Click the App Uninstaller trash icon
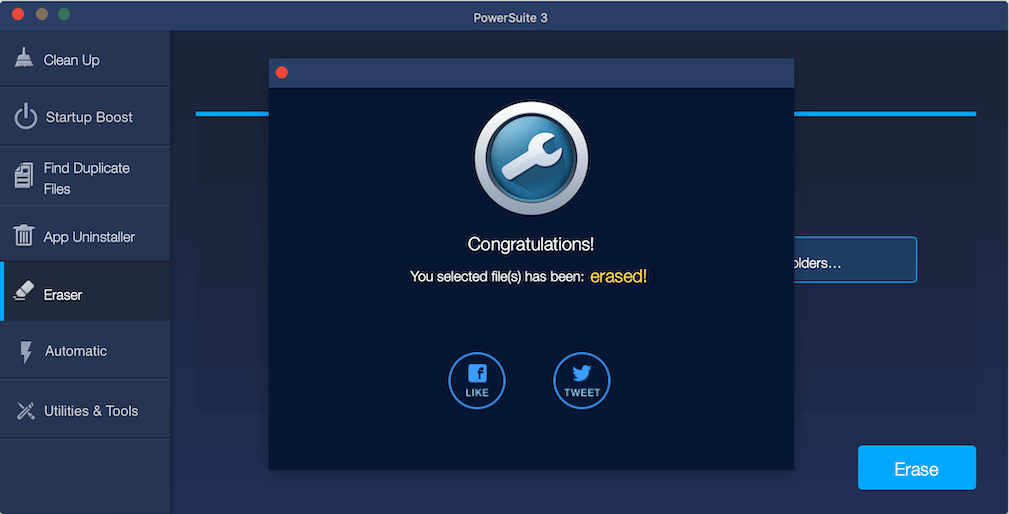The width and height of the screenshot is (1009, 514). pyautogui.click(x=24, y=235)
